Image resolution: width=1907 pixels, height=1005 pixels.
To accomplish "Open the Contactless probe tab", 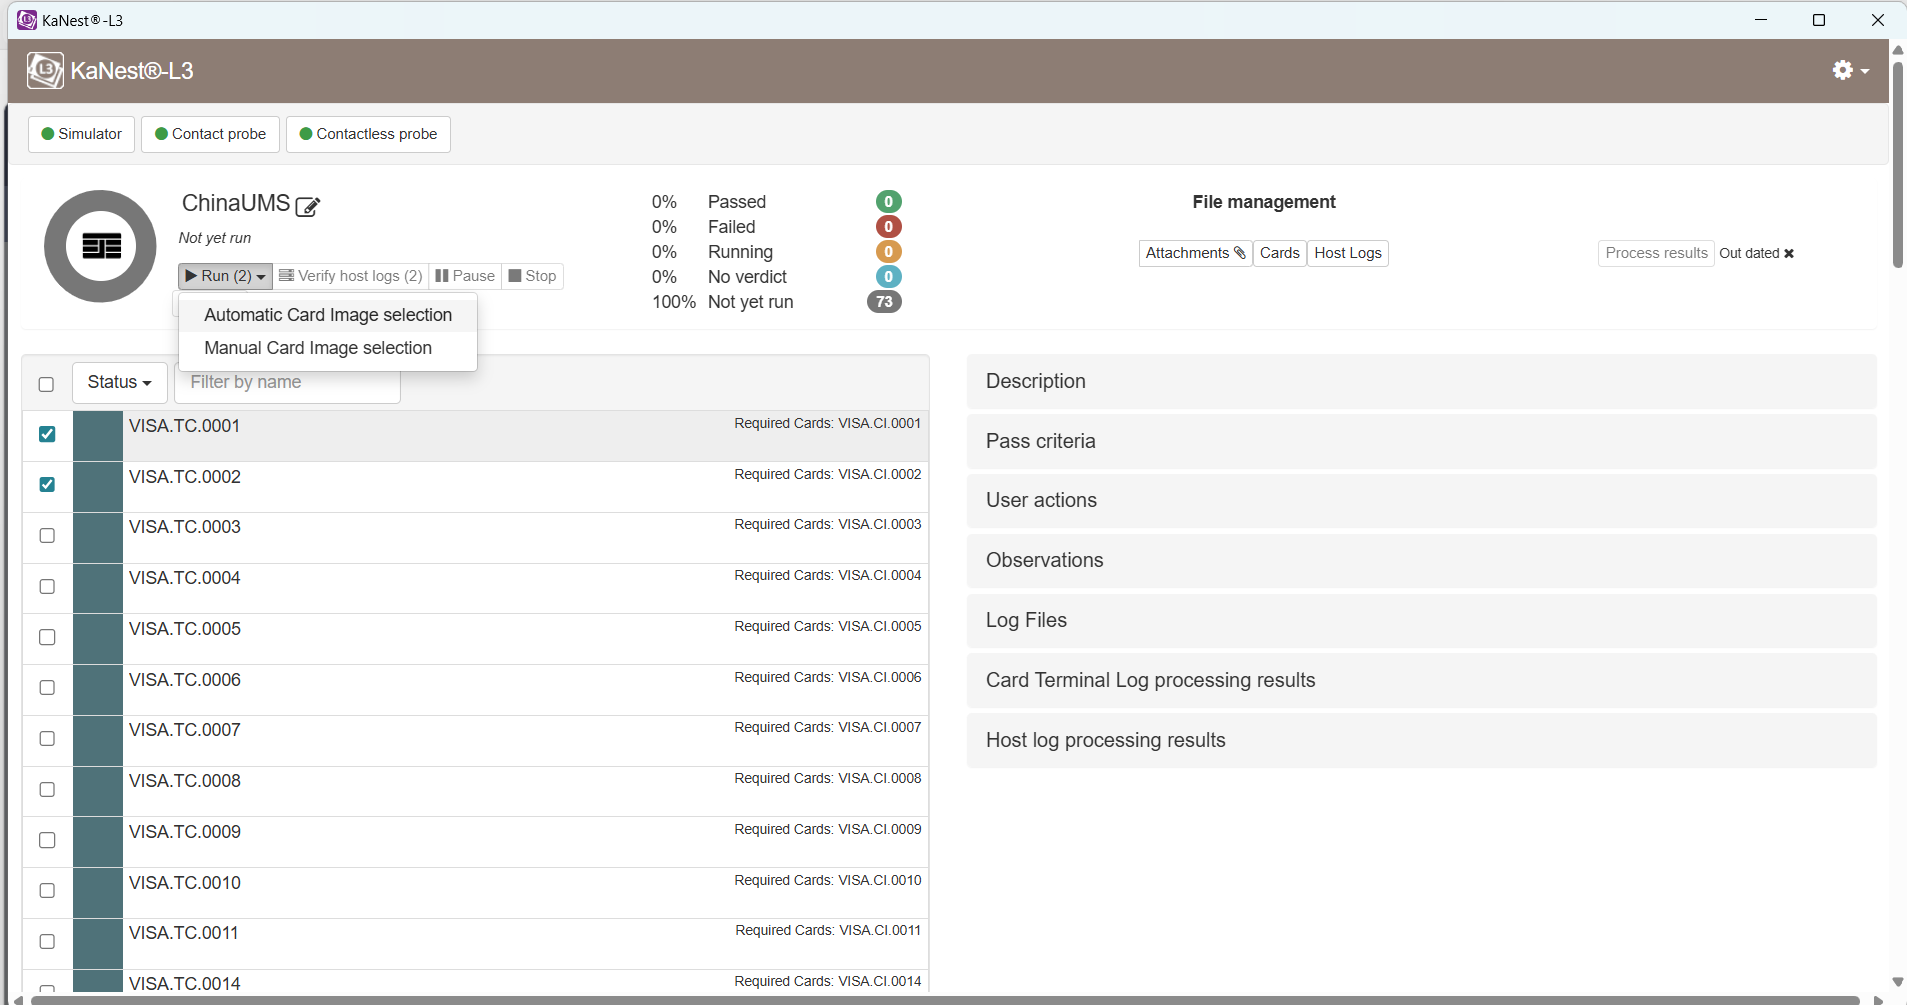I will pyautogui.click(x=368, y=134).
